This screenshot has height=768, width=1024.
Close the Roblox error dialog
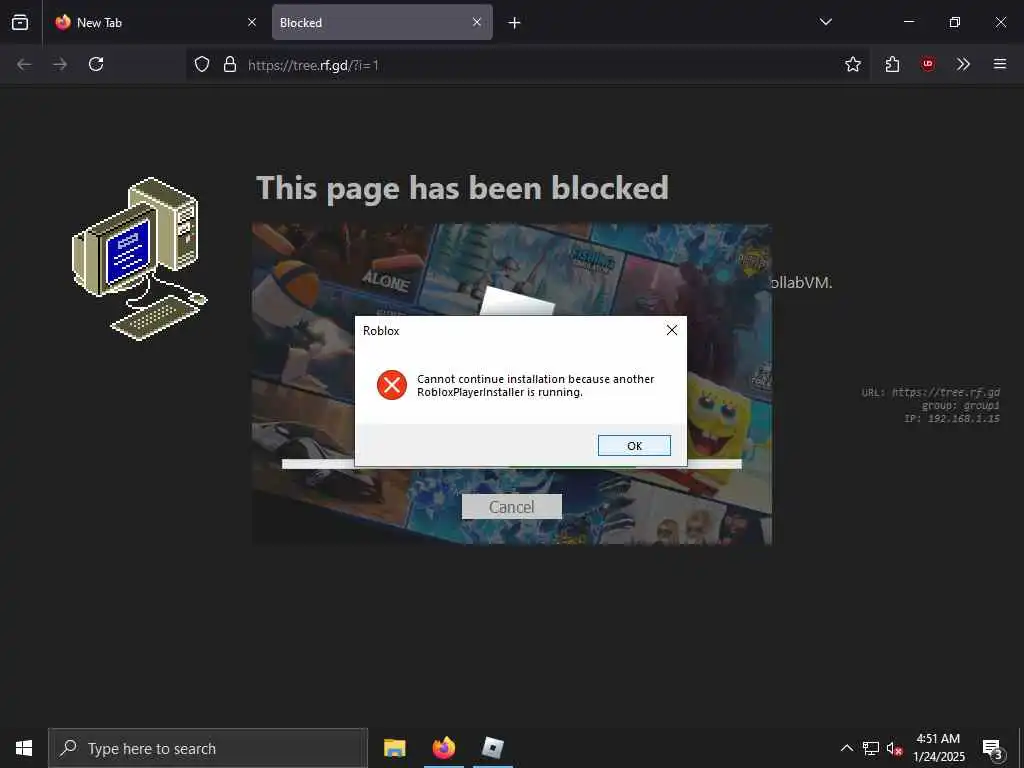671,330
